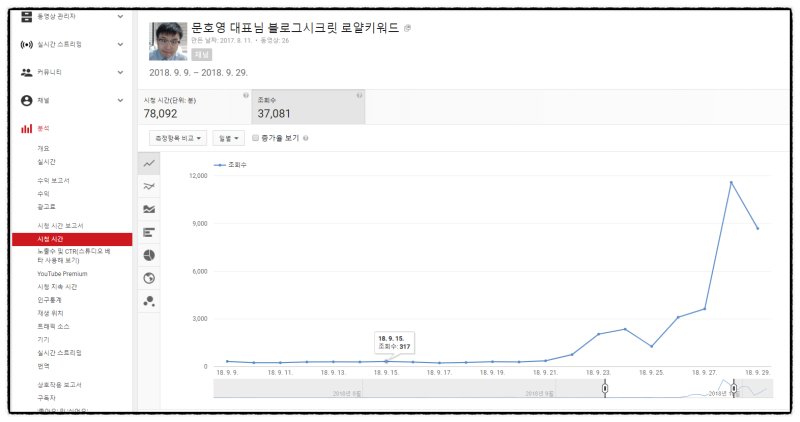Enable the 증가율 보기 checkbox
Screen dimensions: 800x422
click(256, 138)
